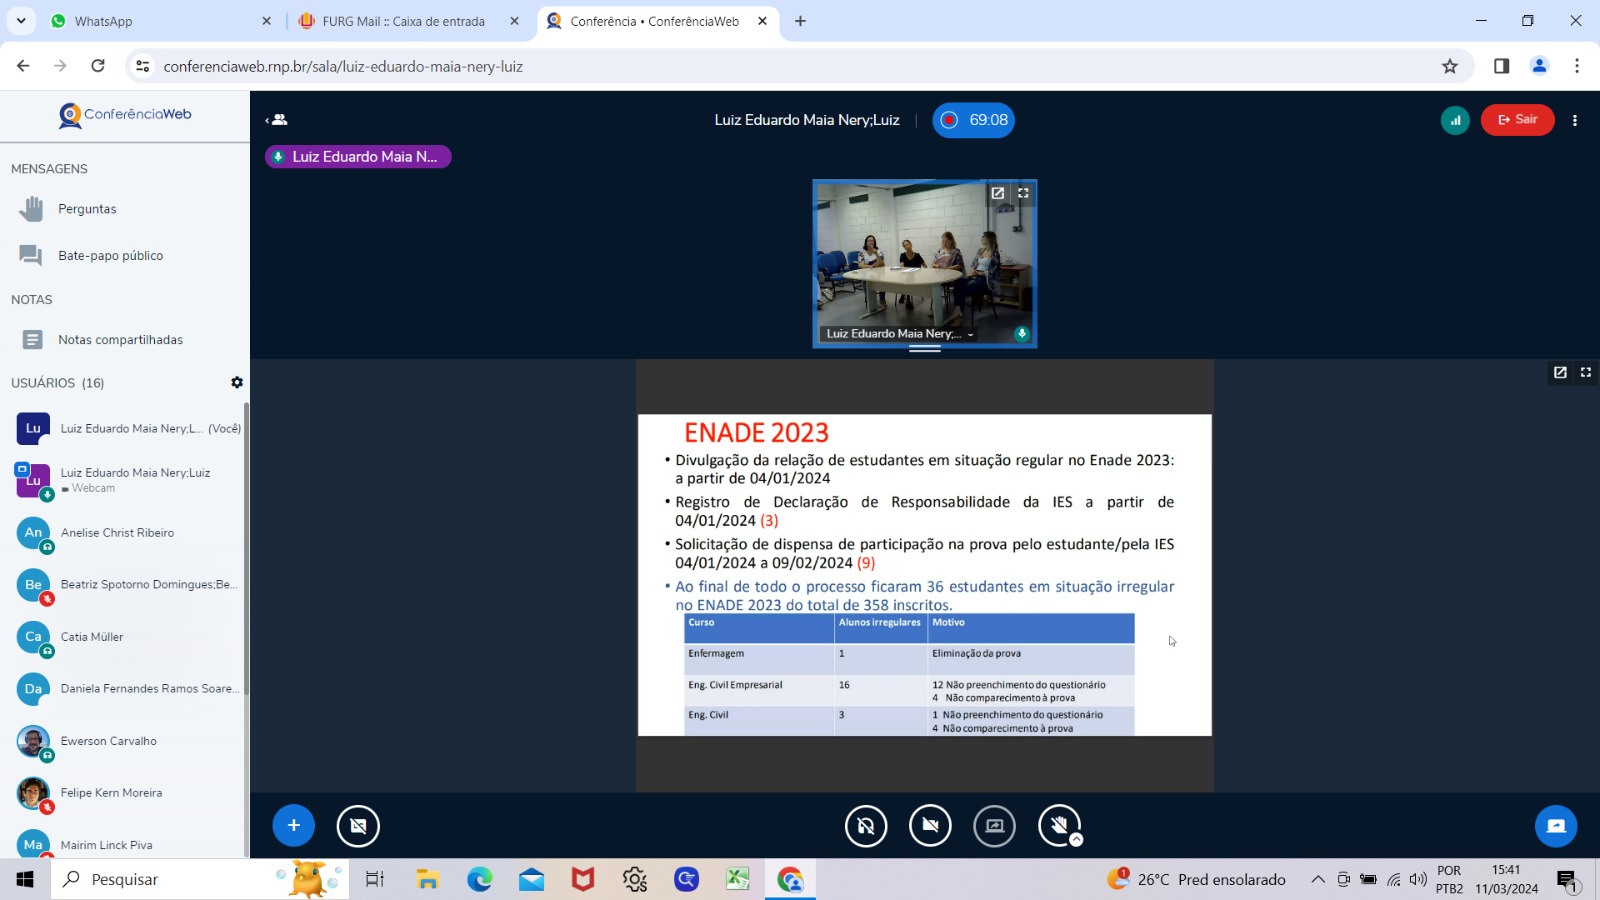Open Notas compartilhadas
Image resolution: width=1600 pixels, height=900 pixels.
click(x=120, y=340)
